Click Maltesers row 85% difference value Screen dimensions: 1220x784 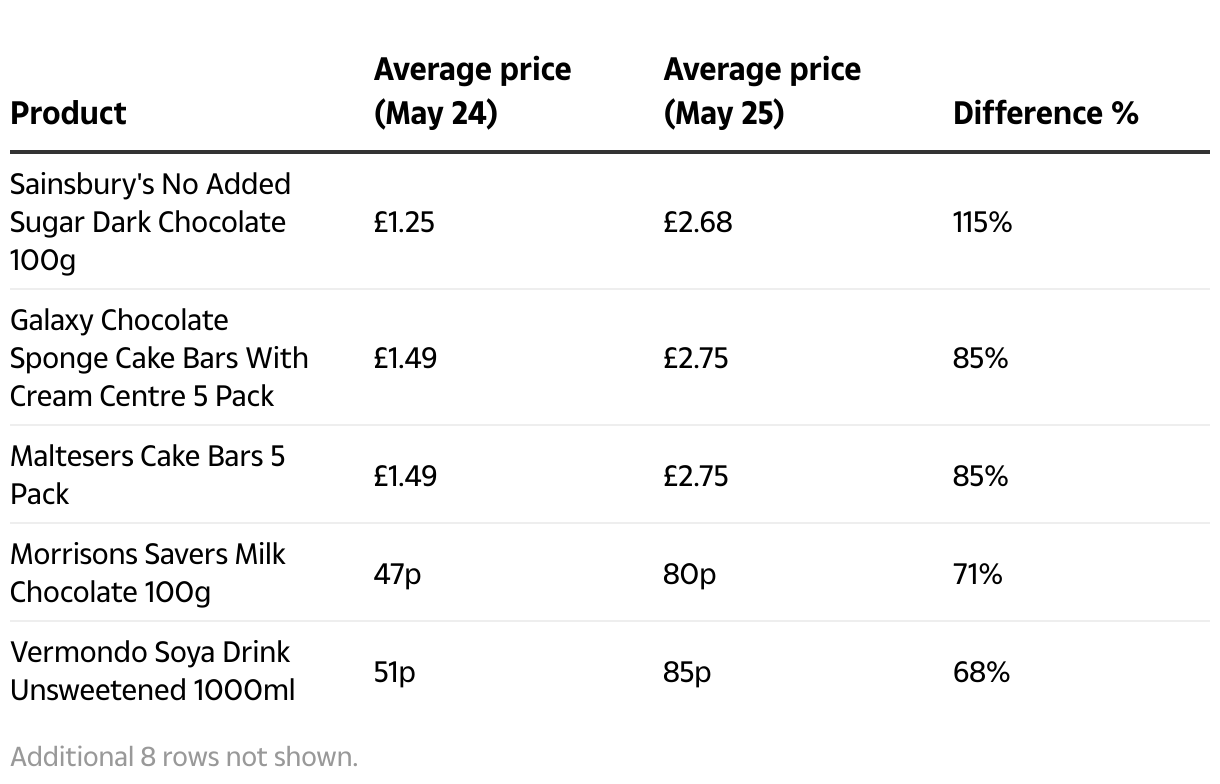coord(980,475)
